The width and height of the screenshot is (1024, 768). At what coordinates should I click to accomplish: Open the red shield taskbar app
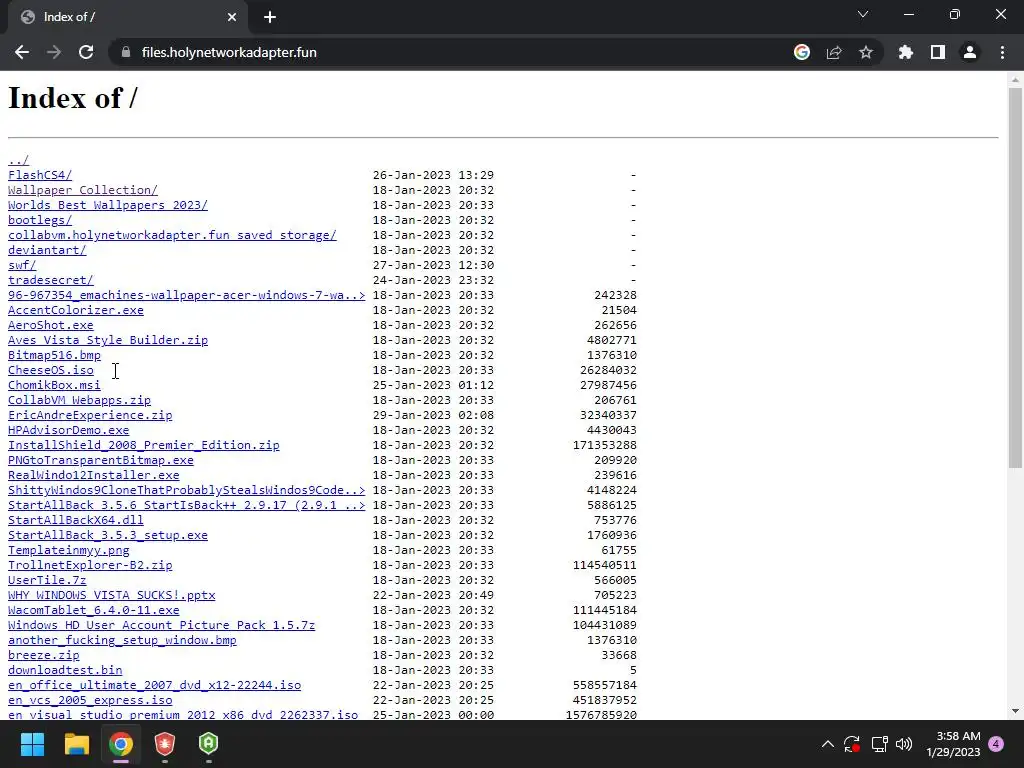coord(165,744)
